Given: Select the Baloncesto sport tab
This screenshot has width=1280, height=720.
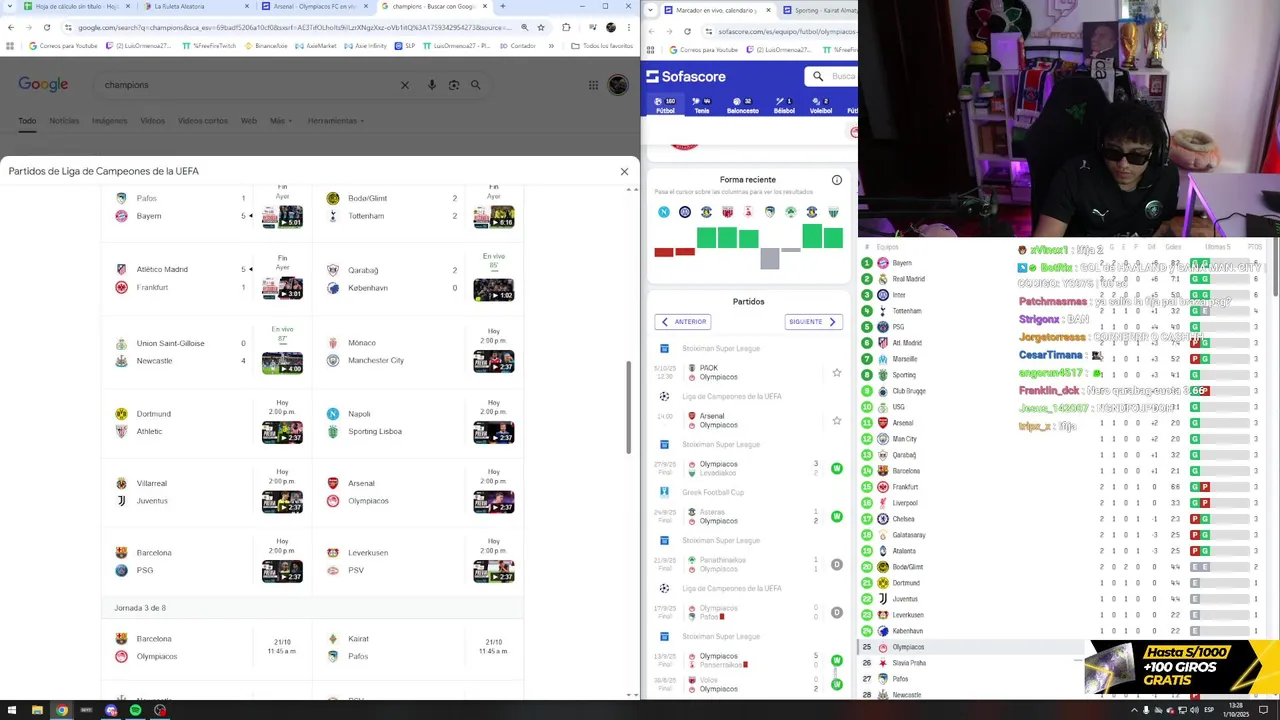Looking at the screenshot, I should [743, 105].
